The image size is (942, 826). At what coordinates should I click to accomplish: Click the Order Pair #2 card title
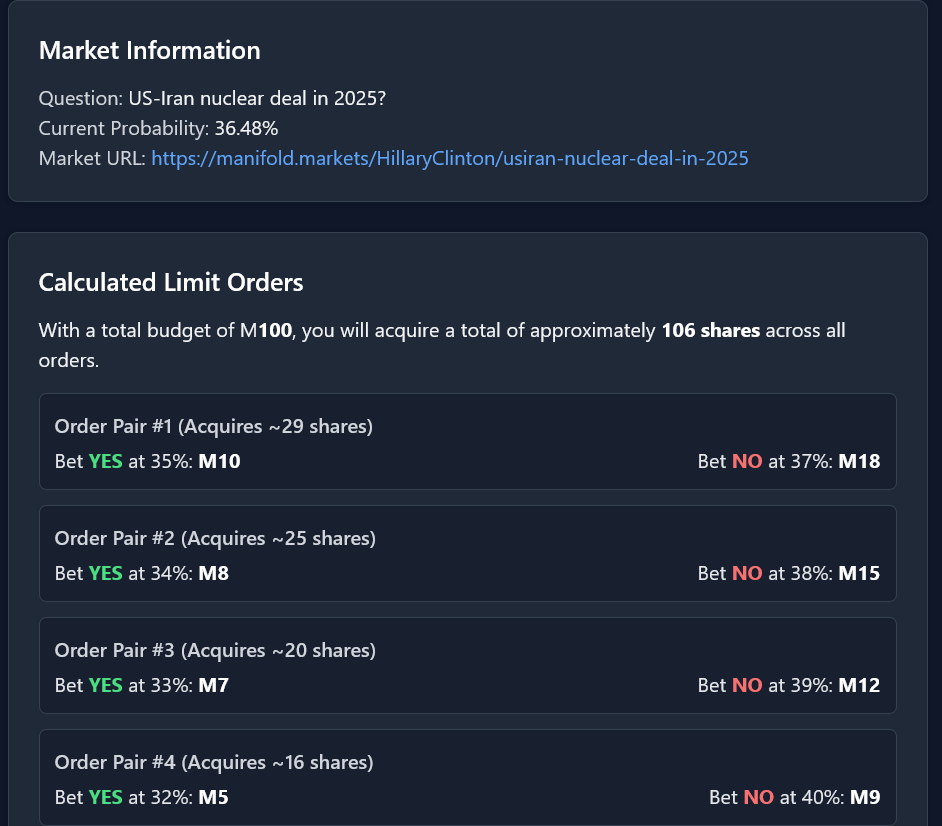pos(215,538)
